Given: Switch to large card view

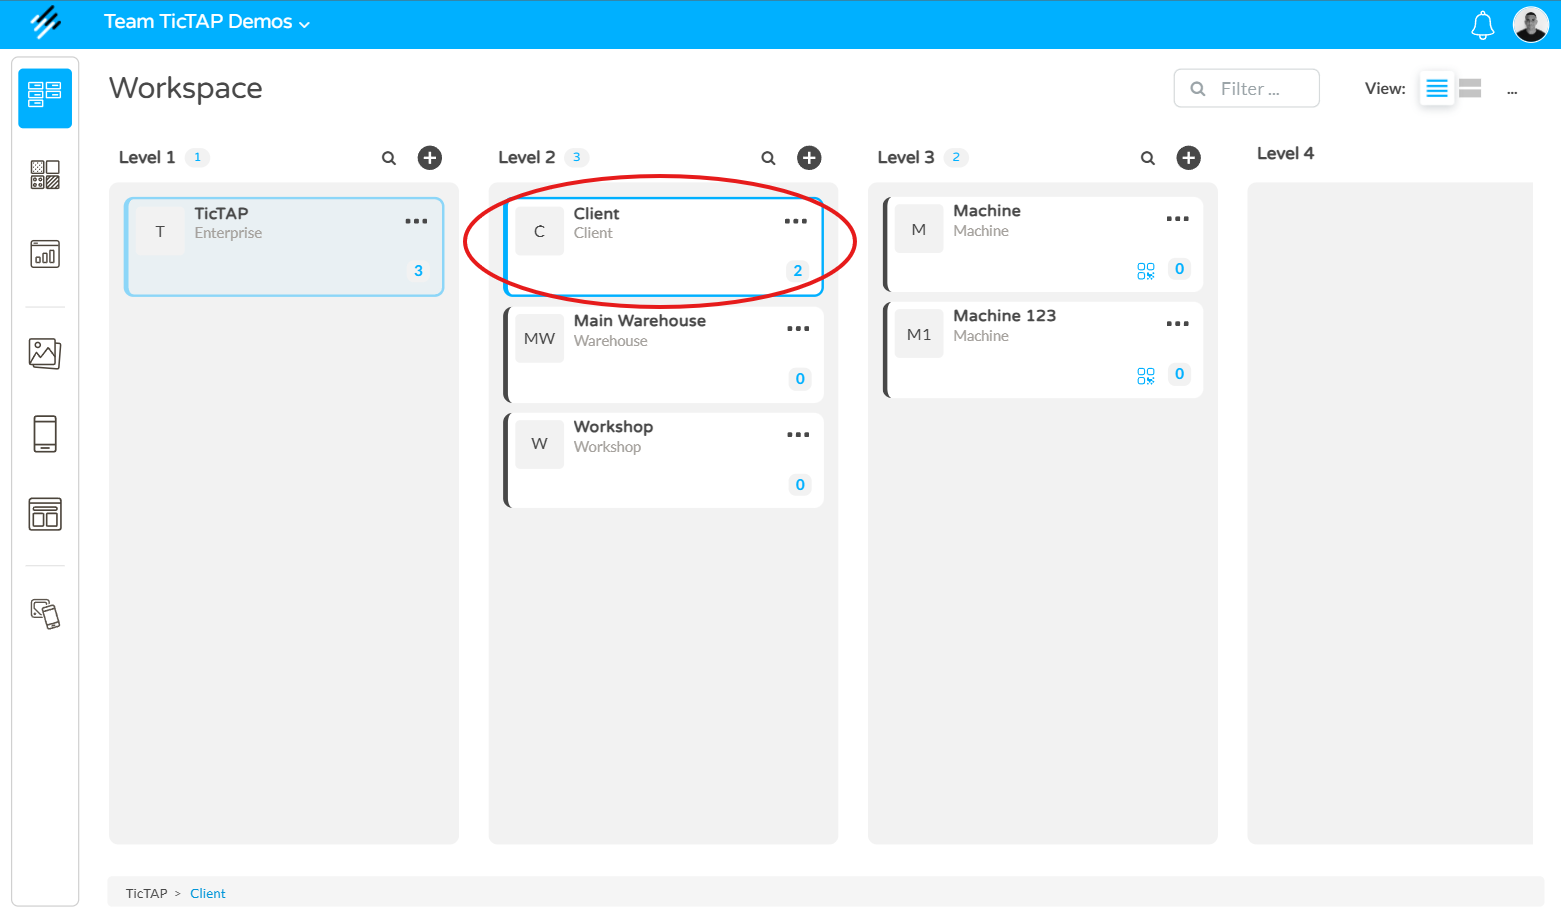Looking at the screenshot, I should (1470, 88).
